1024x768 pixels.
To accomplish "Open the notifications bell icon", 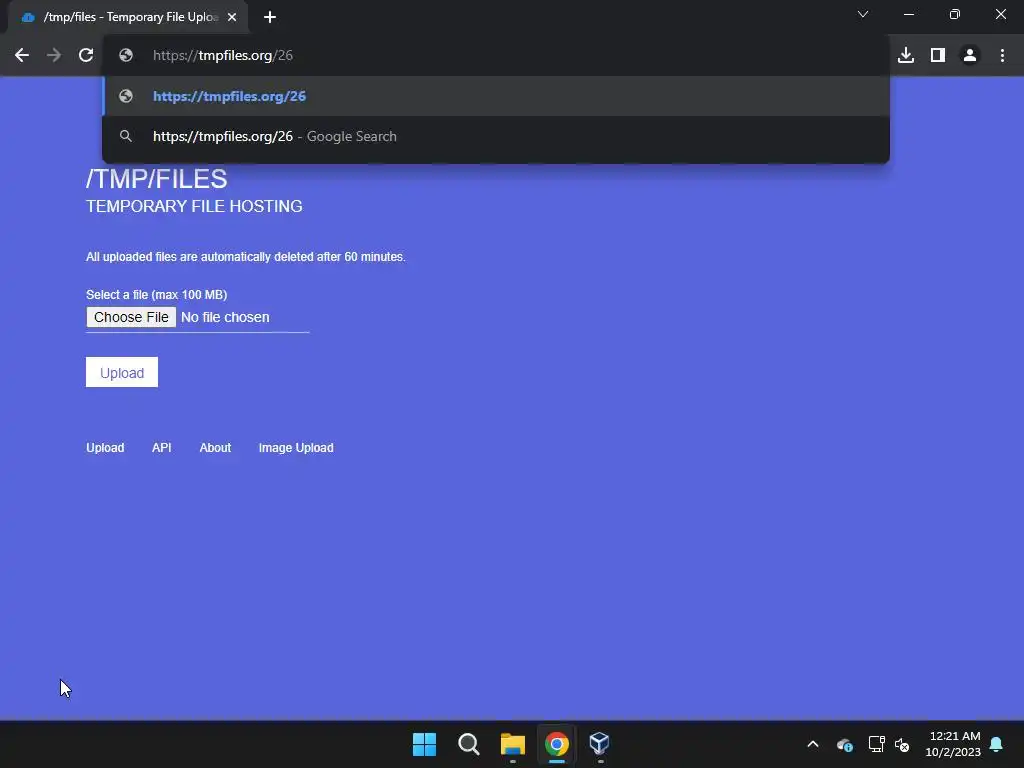I will [x=997, y=744].
